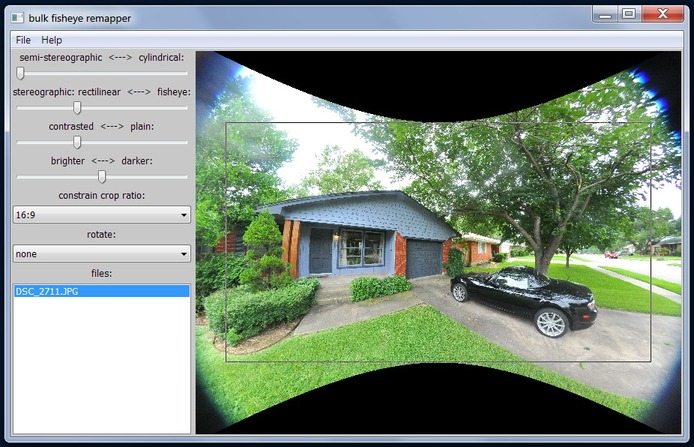Close the bulk fisheye remapper window
Screen dimensions: 694x447
[x=663, y=13]
